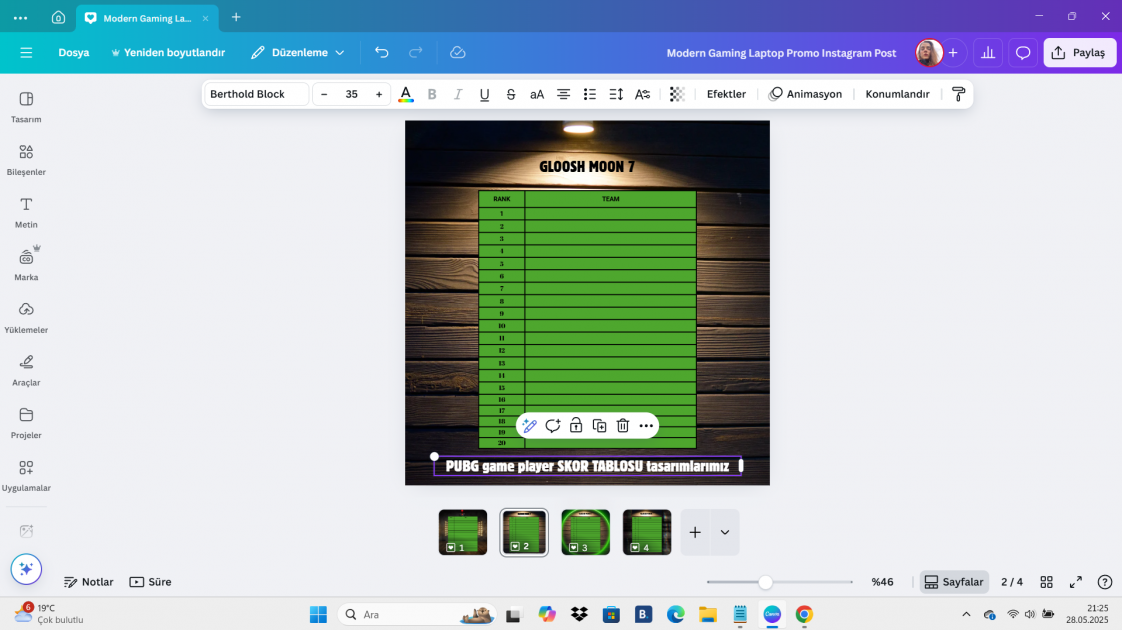
Task: Open the Bileşenler elements panel
Action: [x=26, y=158]
